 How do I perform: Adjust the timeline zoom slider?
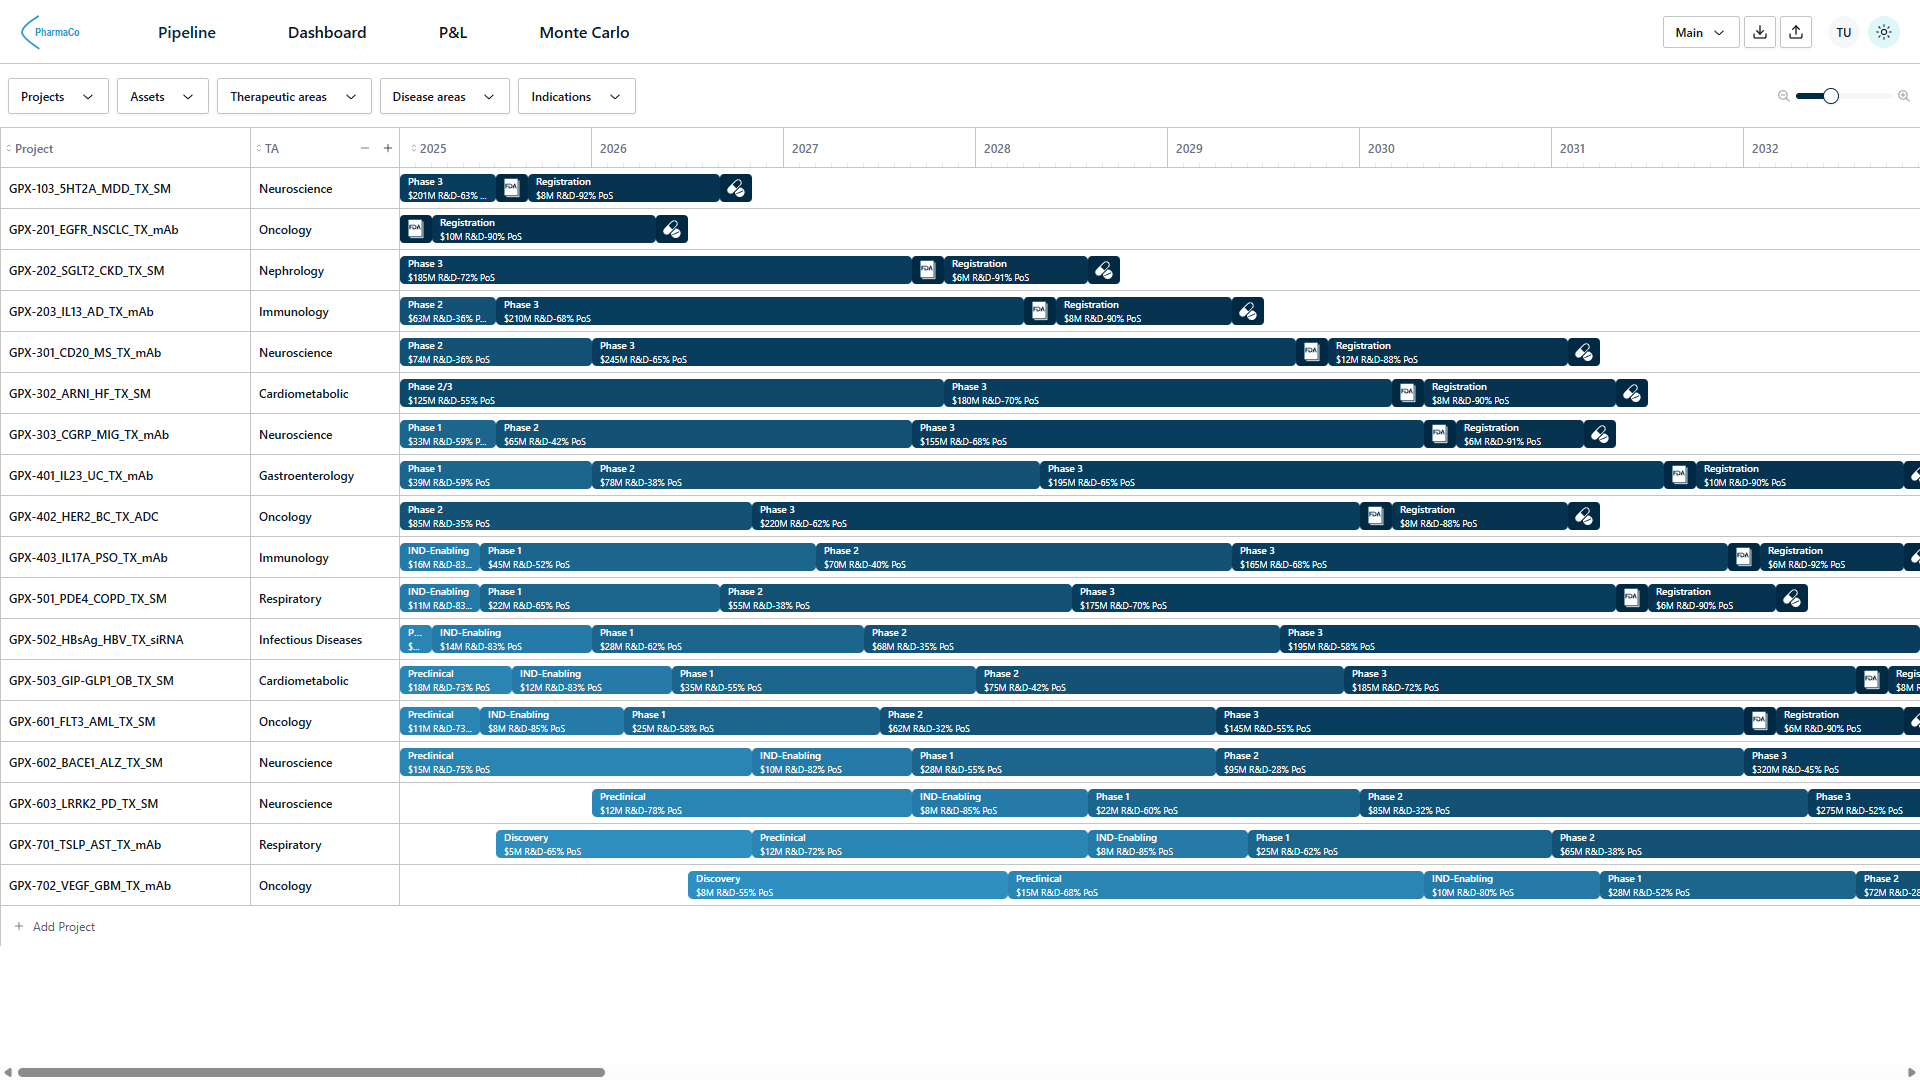point(1830,95)
